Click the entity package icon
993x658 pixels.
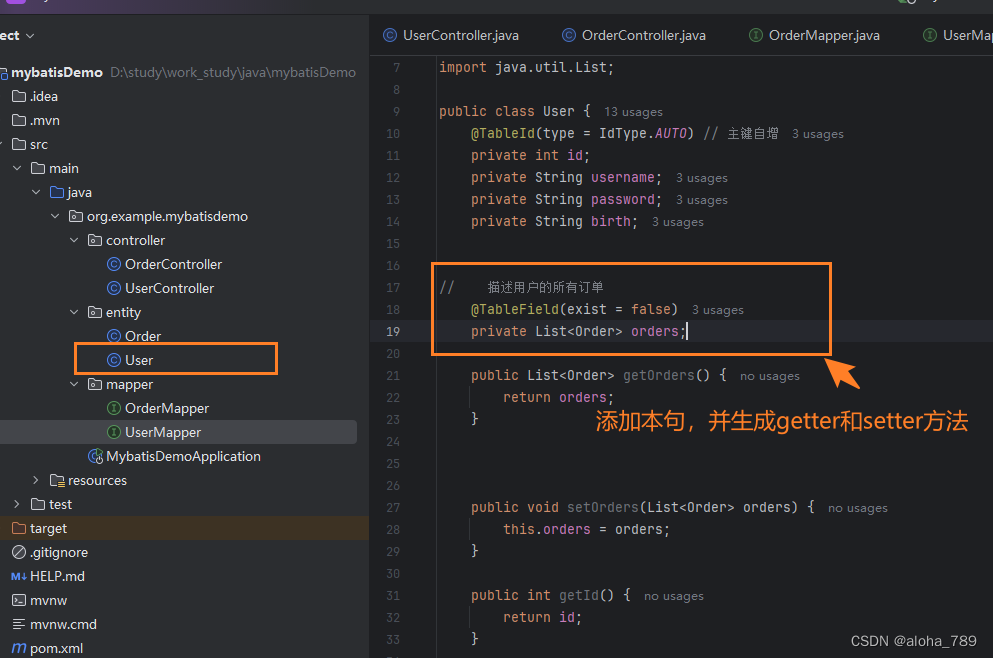pos(95,312)
